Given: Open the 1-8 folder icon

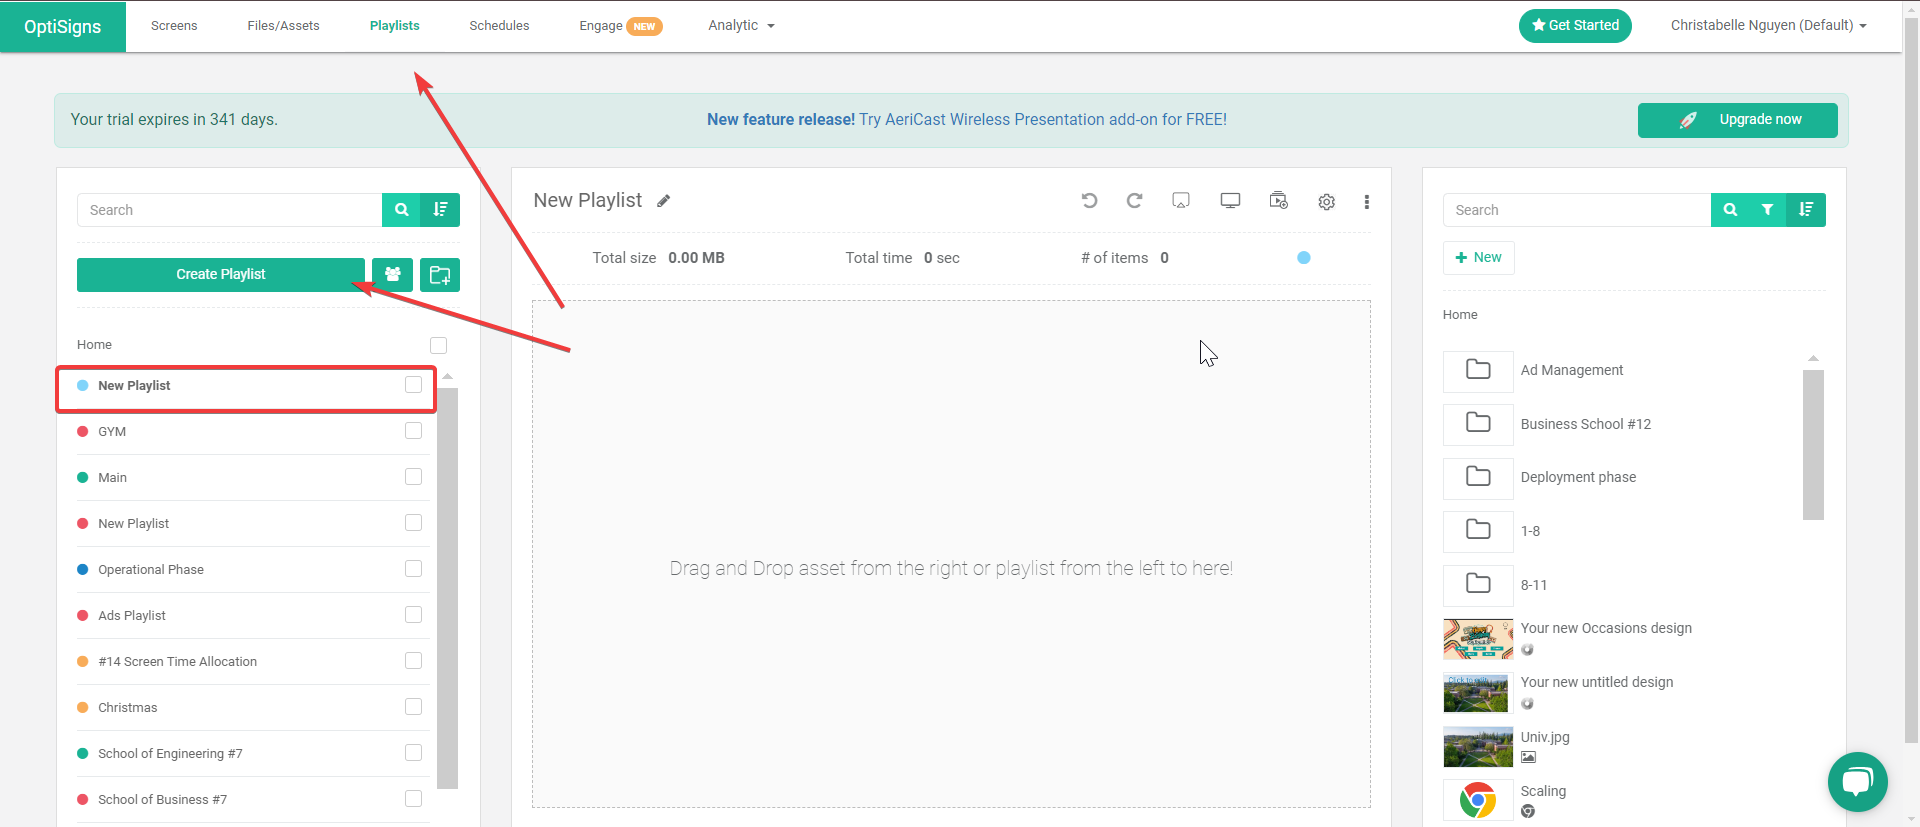Looking at the screenshot, I should [x=1478, y=530].
